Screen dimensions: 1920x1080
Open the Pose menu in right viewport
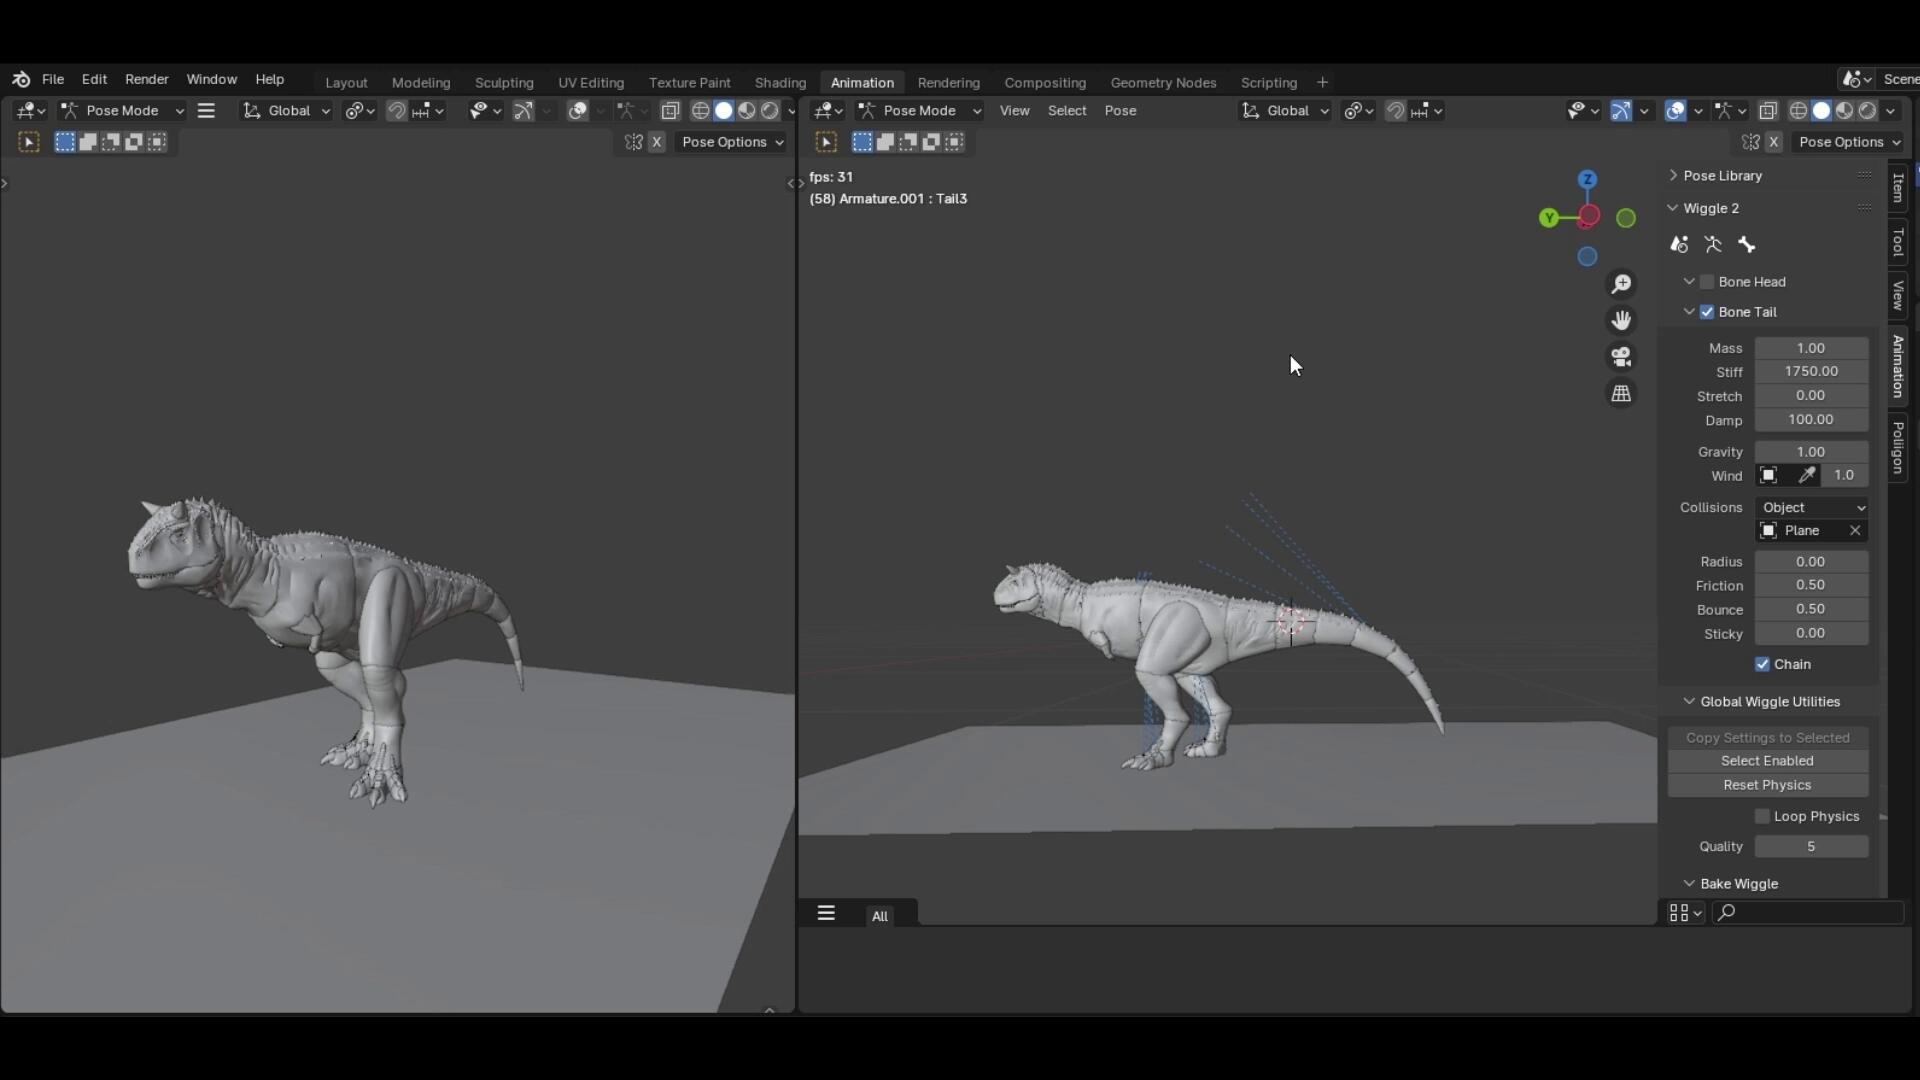click(1120, 111)
